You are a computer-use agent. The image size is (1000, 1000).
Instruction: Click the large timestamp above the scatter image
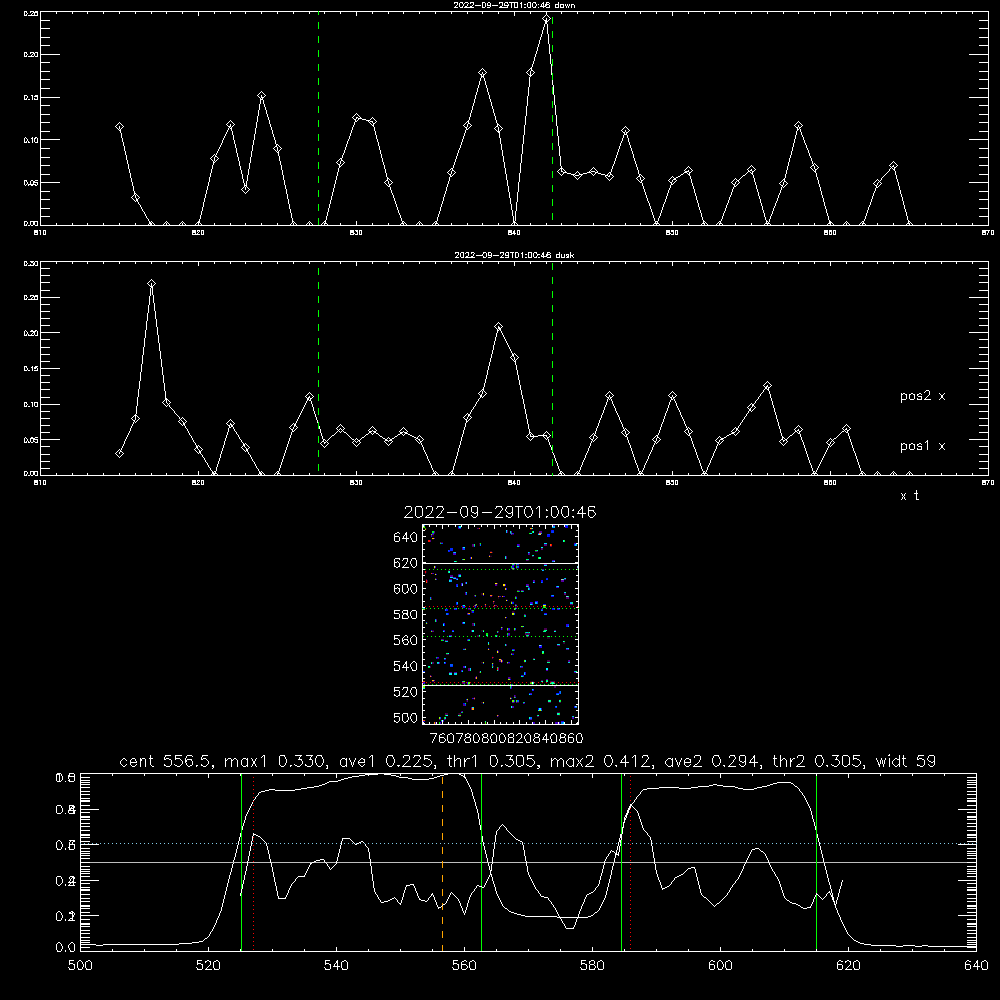[500, 512]
